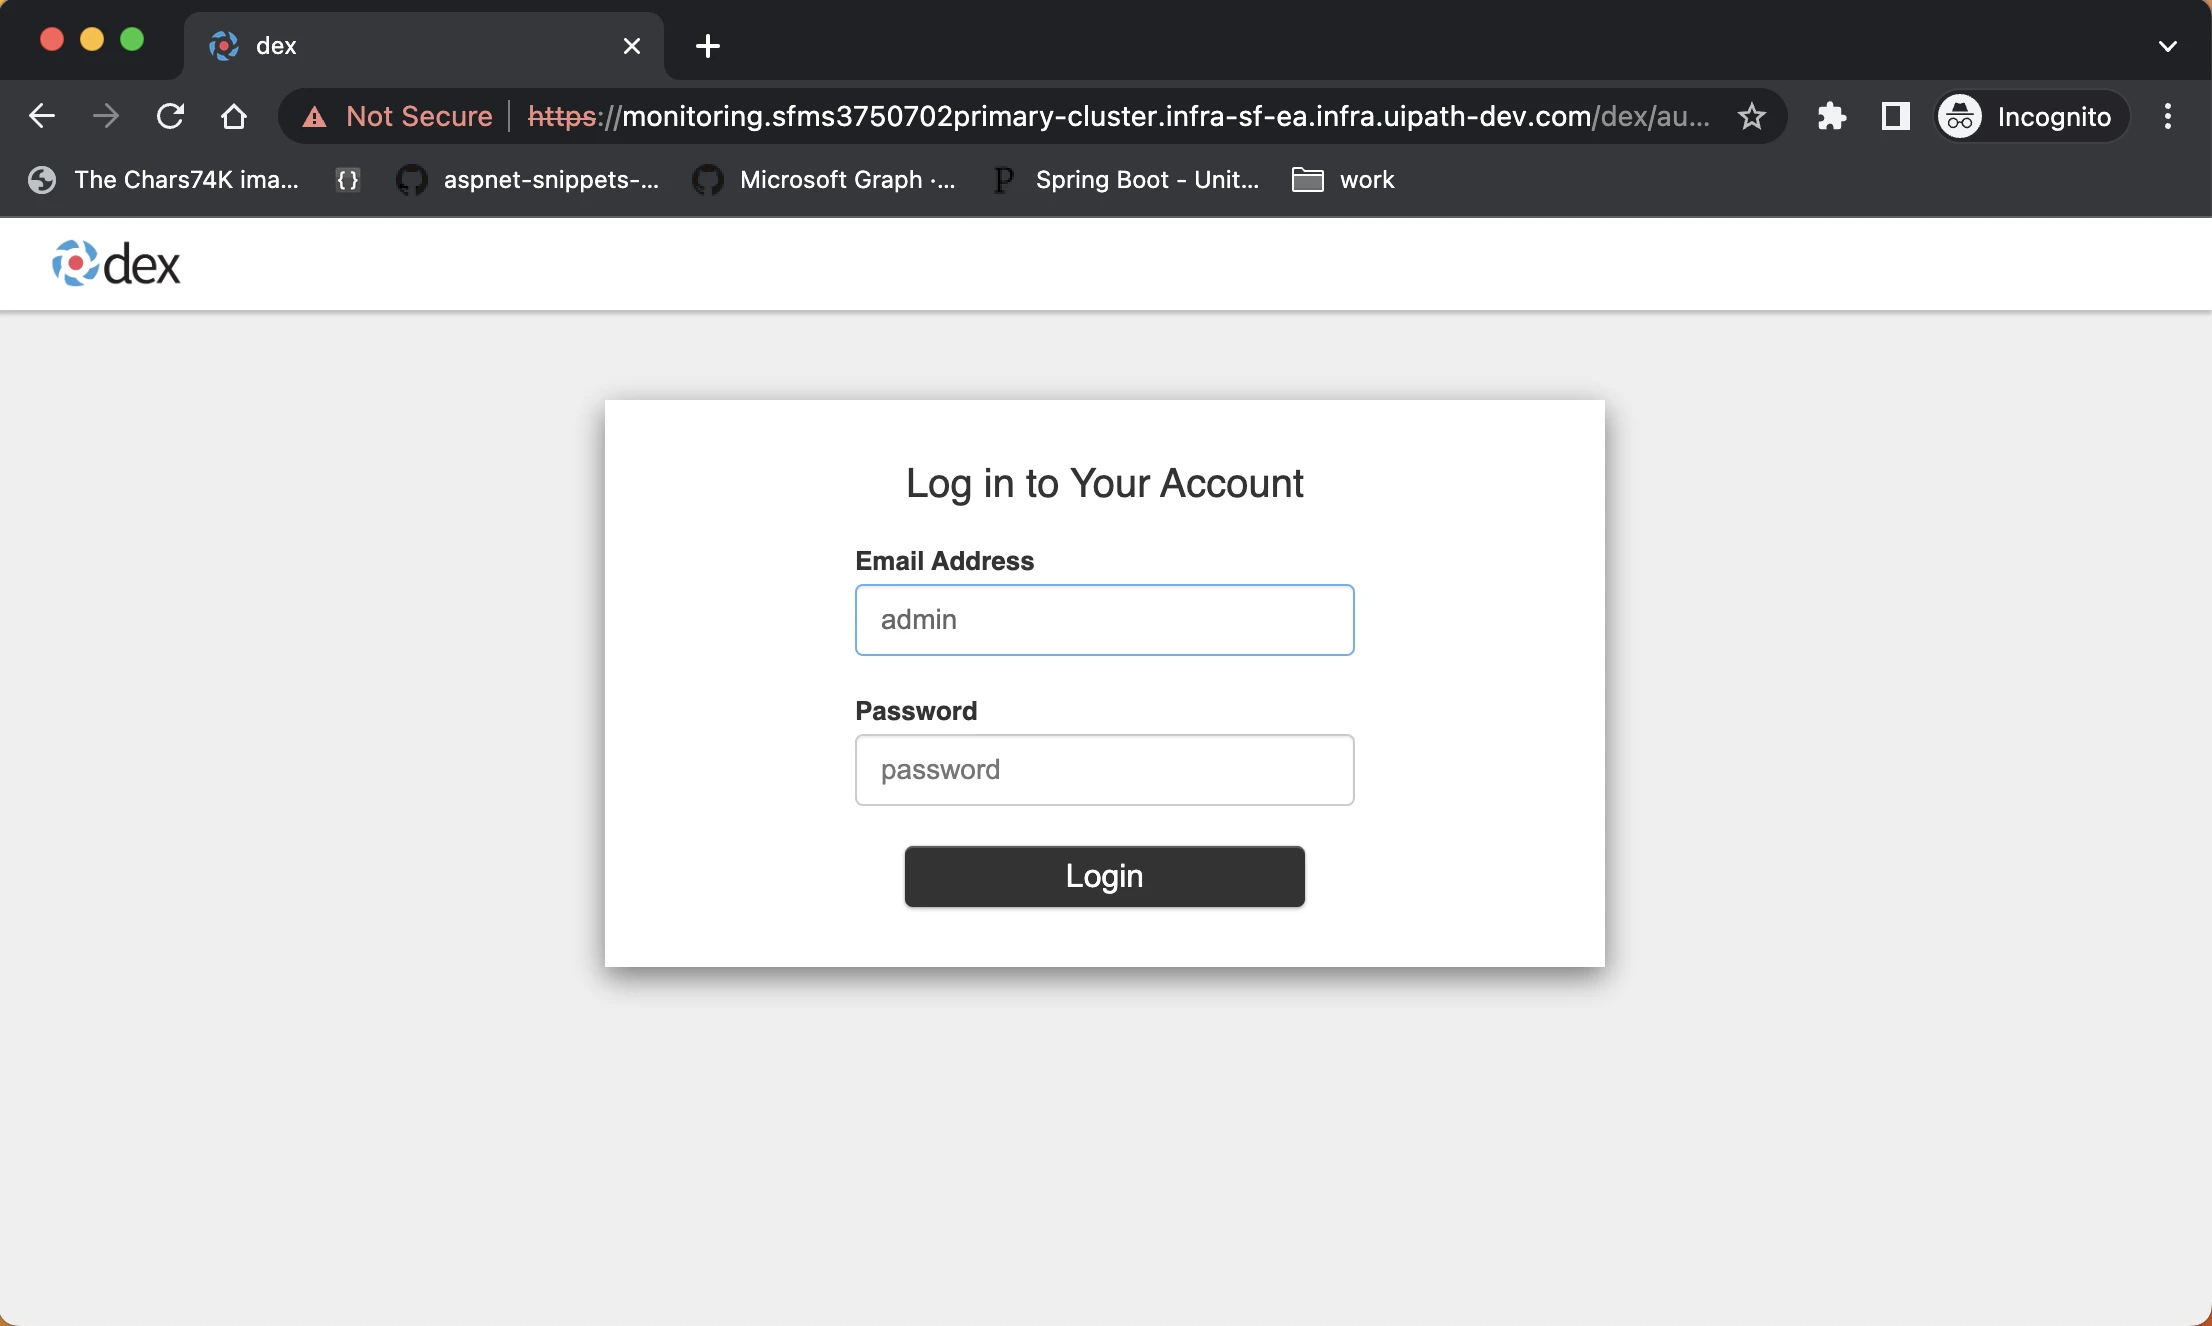Click the browser forward arrow
The height and width of the screenshot is (1326, 2212).
pyautogui.click(x=105, y=116)
